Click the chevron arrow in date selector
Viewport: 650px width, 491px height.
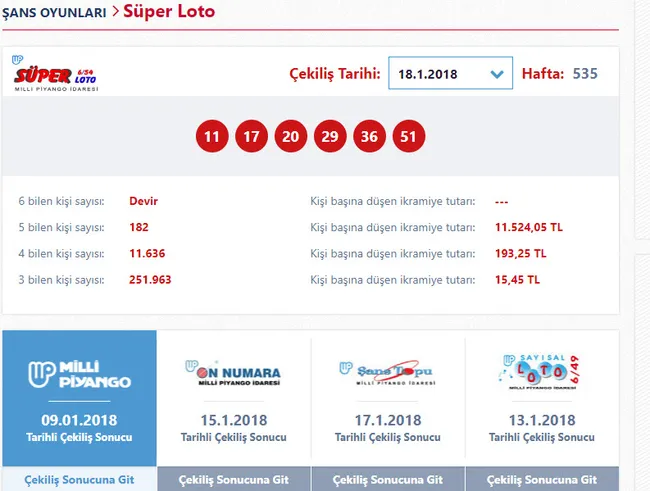497,75
